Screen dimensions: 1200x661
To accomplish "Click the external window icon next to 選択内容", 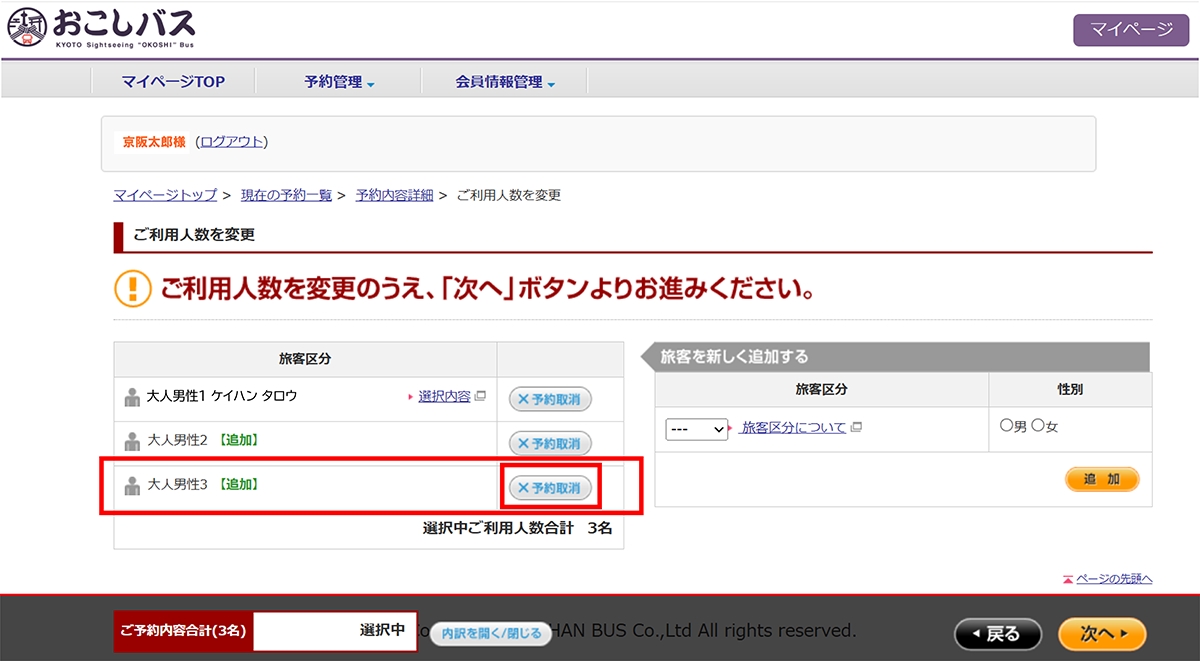I will (480, 397).
